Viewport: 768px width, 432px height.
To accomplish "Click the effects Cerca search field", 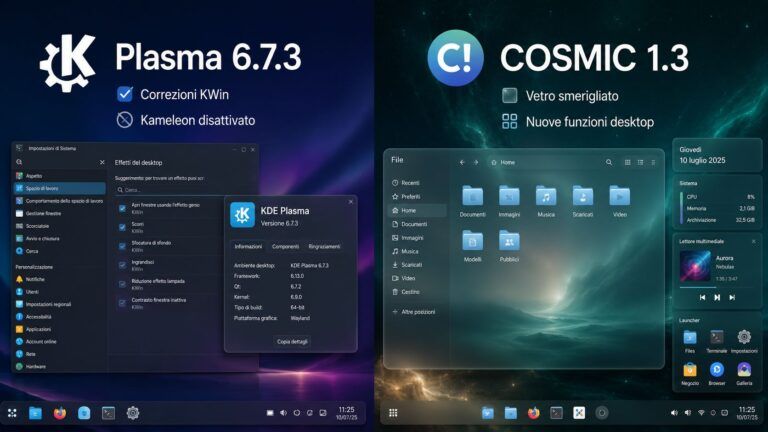I will pyautogui.click(x=169, y=190).
